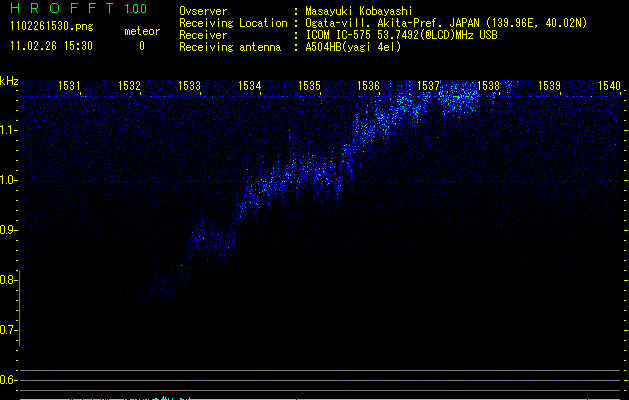Image resolution: width=629 pixels, height=400 pixels.
Task: Click the Receiver label
Action: tap(203, 35)
